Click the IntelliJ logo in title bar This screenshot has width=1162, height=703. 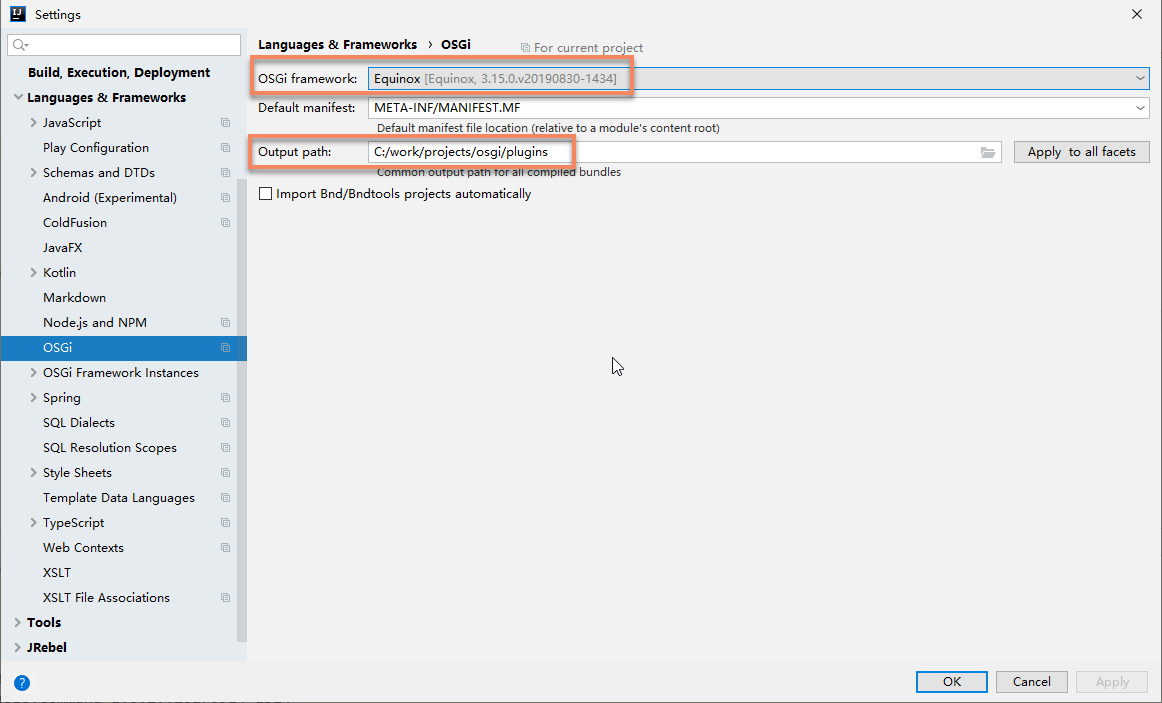18,14
